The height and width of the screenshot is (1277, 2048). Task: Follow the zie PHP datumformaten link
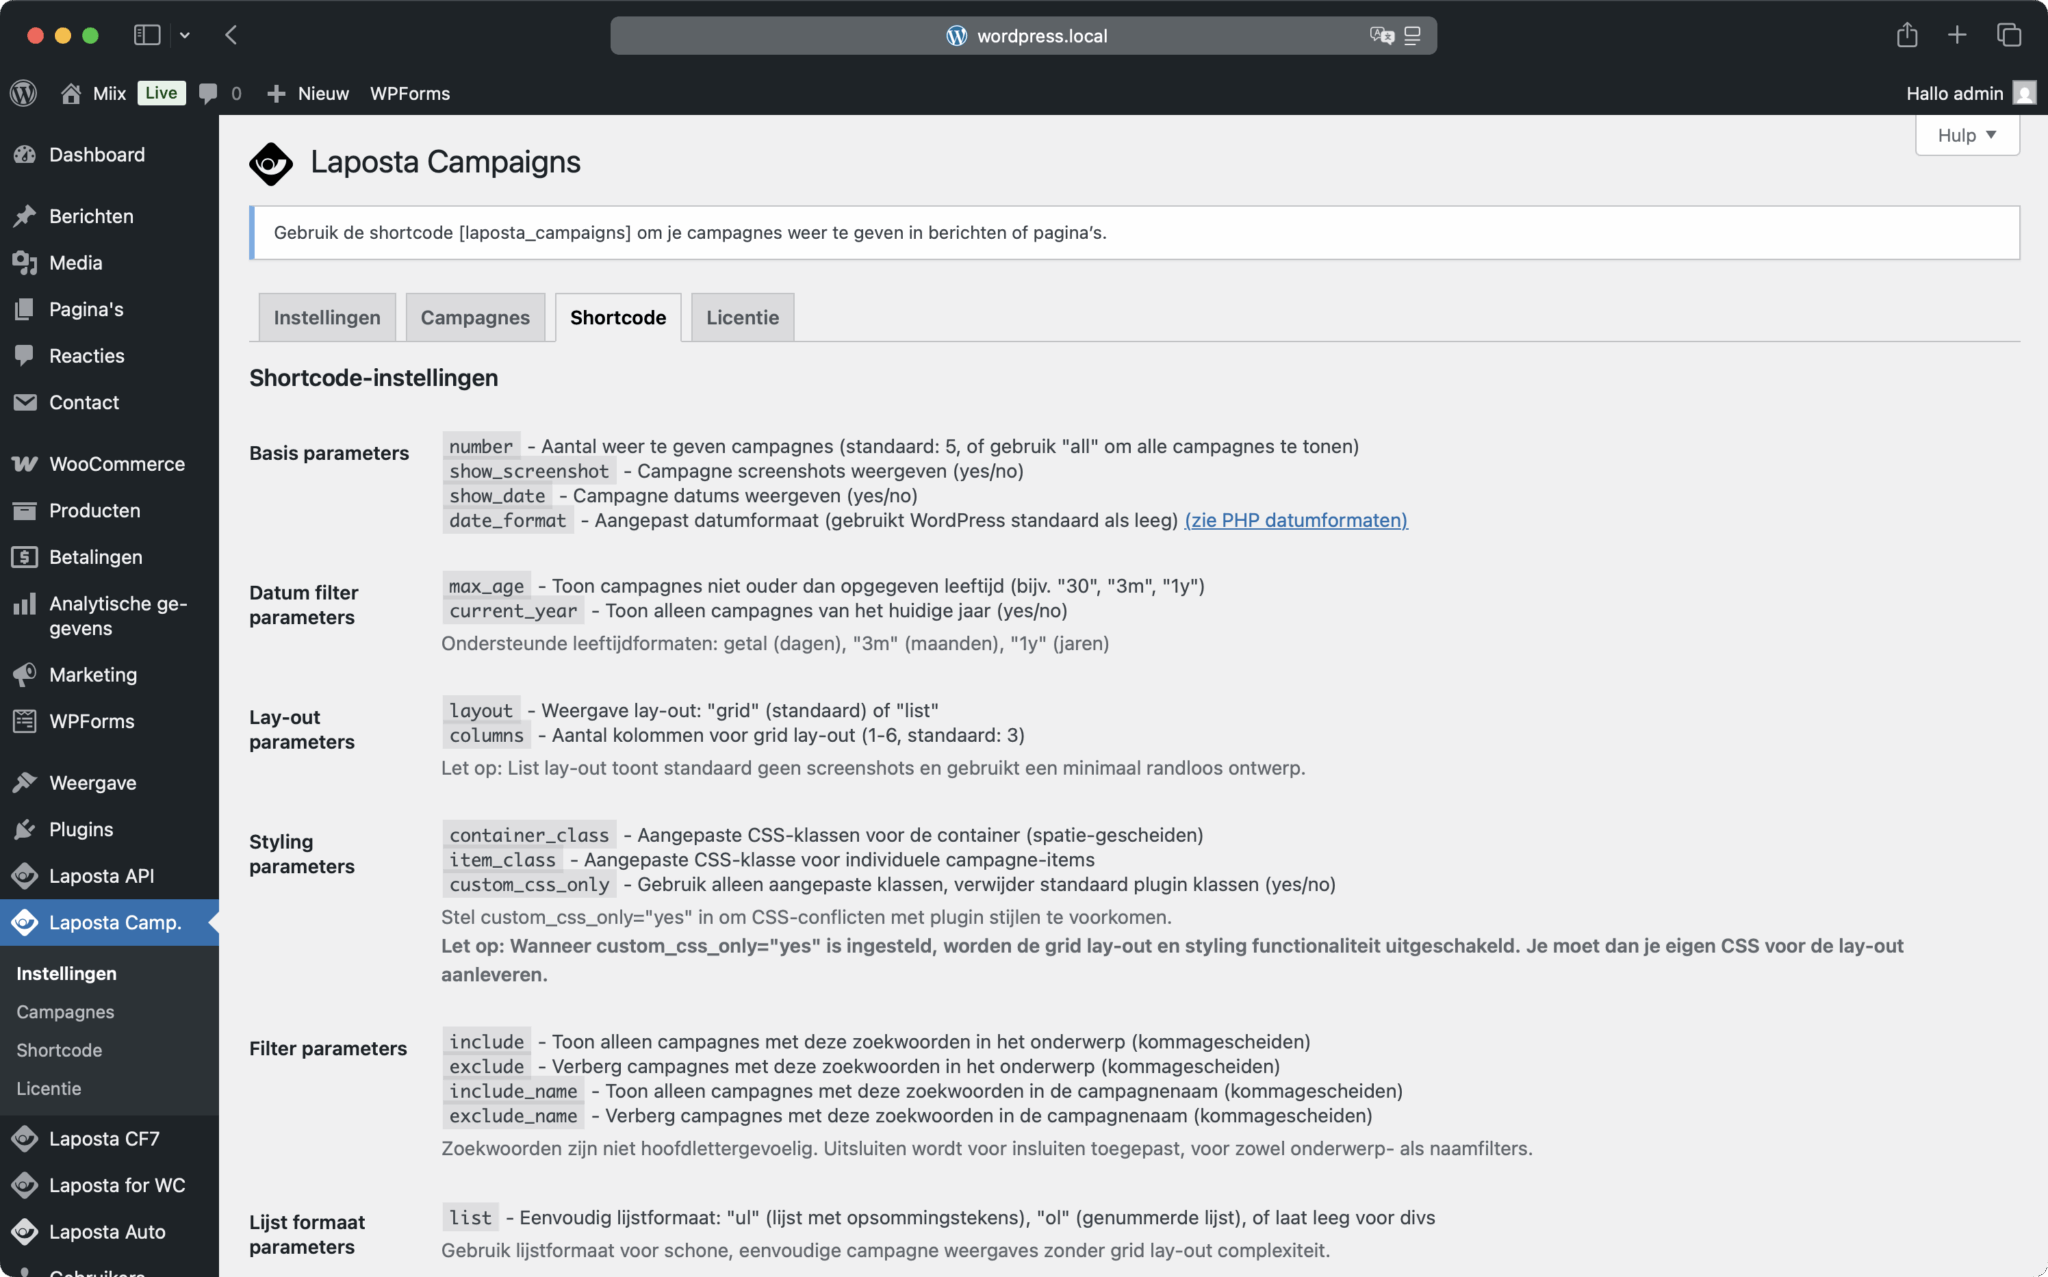[x=1296, y=520]
